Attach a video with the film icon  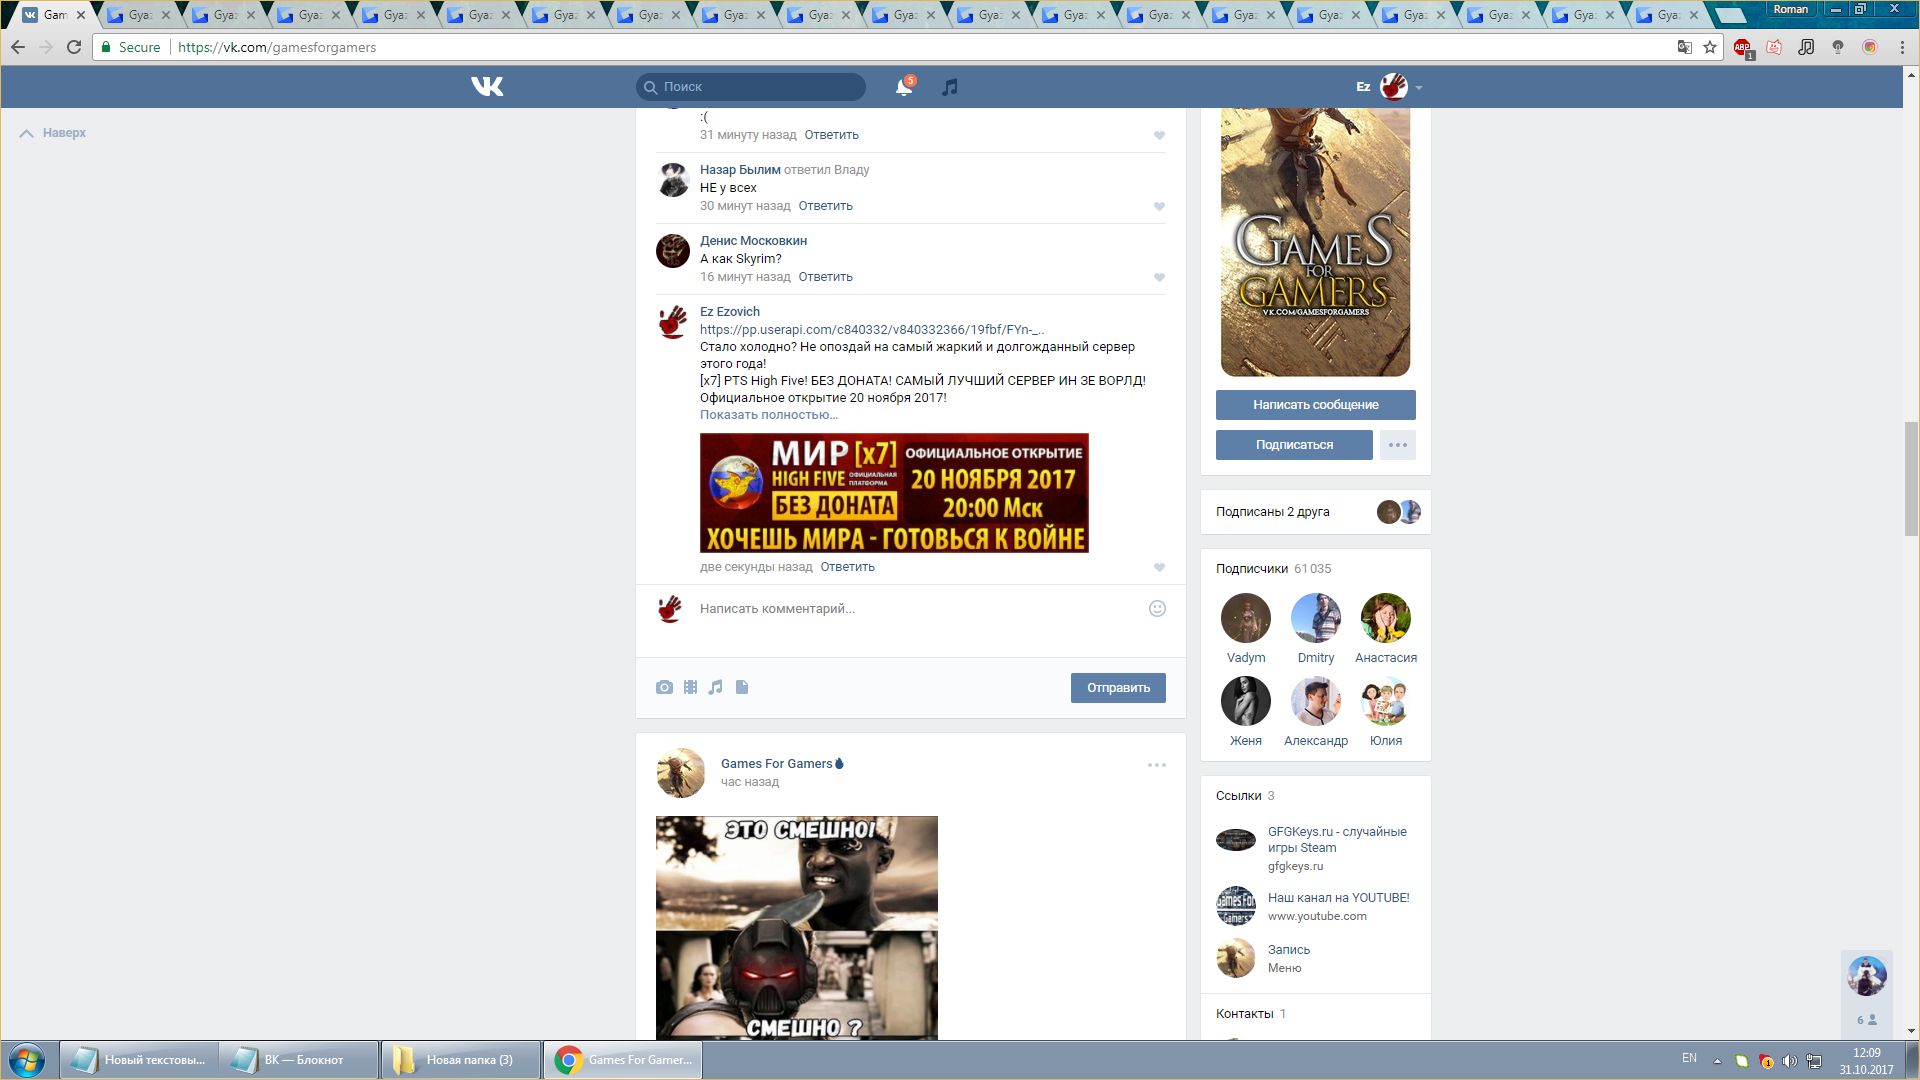coord(690,687)
